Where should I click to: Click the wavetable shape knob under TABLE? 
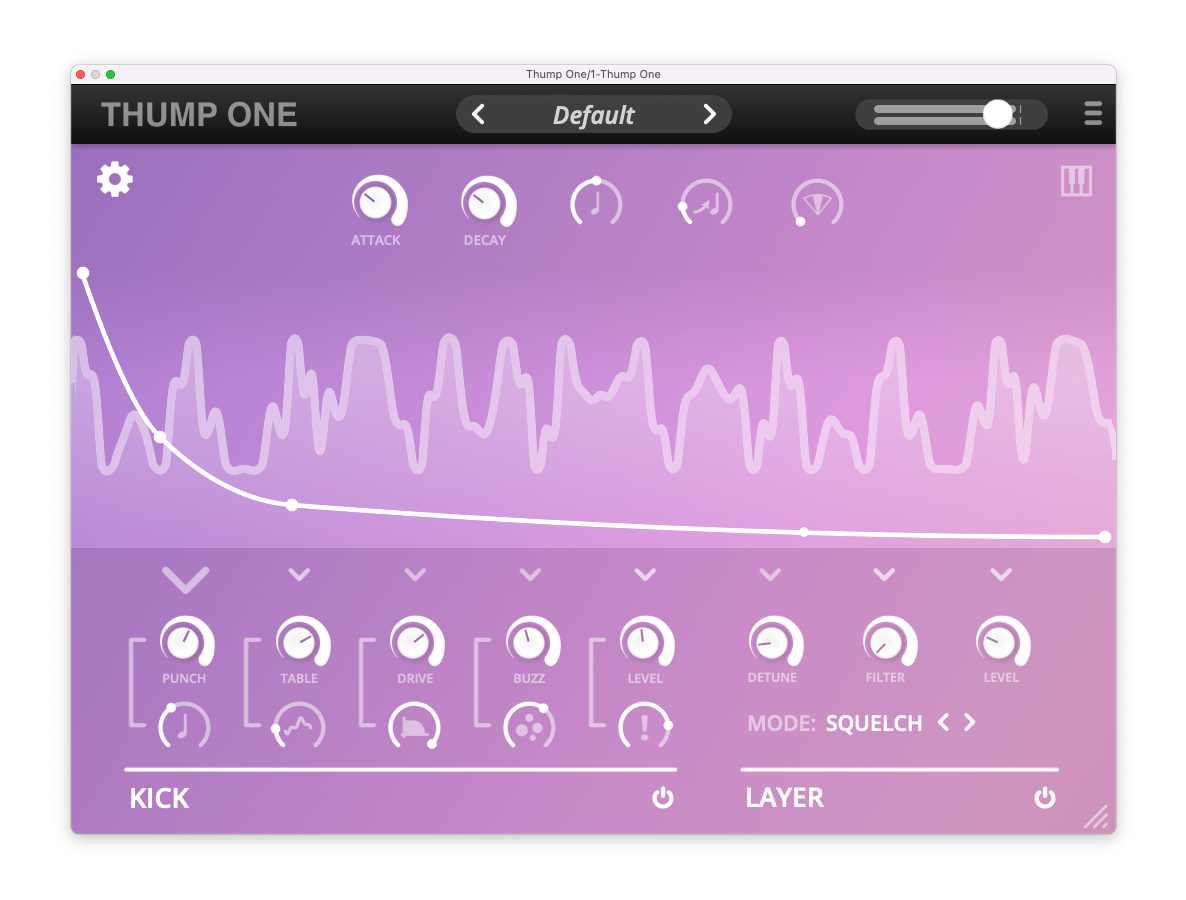pyautogui.click(x=299, y=725)
